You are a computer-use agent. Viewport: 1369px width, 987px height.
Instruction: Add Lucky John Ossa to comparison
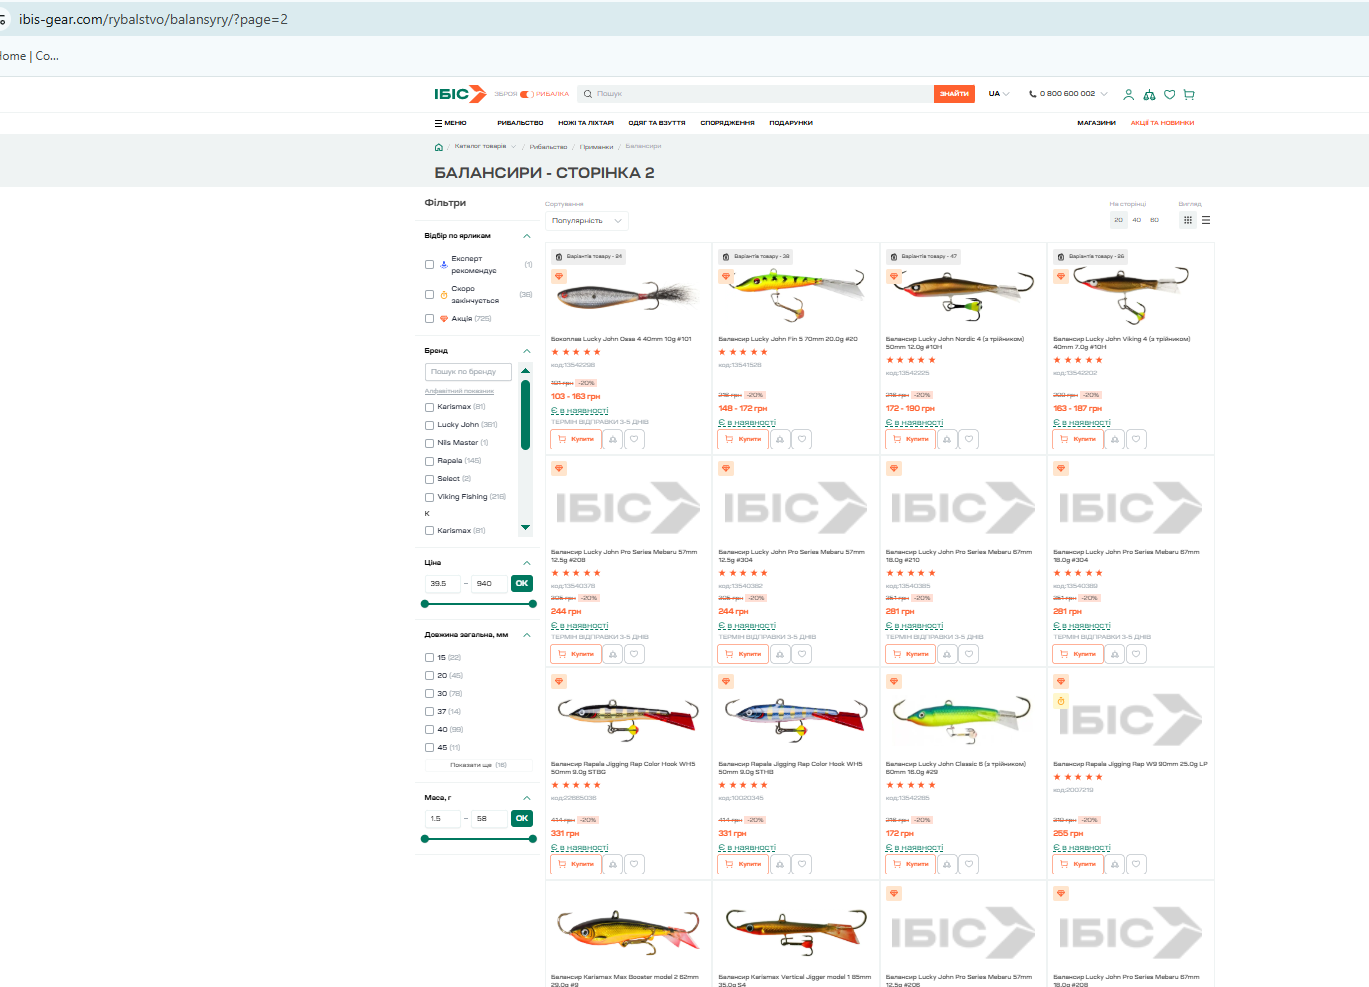(612, 439)
